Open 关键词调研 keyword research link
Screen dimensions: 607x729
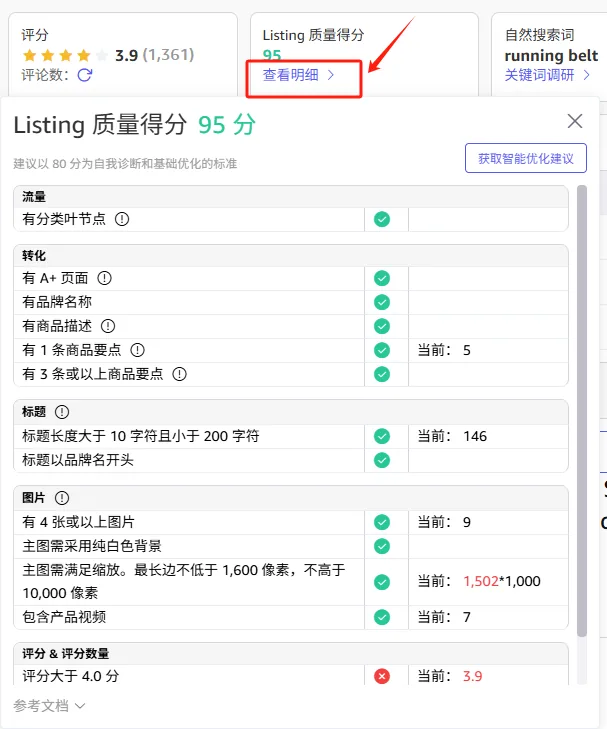click(547, 75)
